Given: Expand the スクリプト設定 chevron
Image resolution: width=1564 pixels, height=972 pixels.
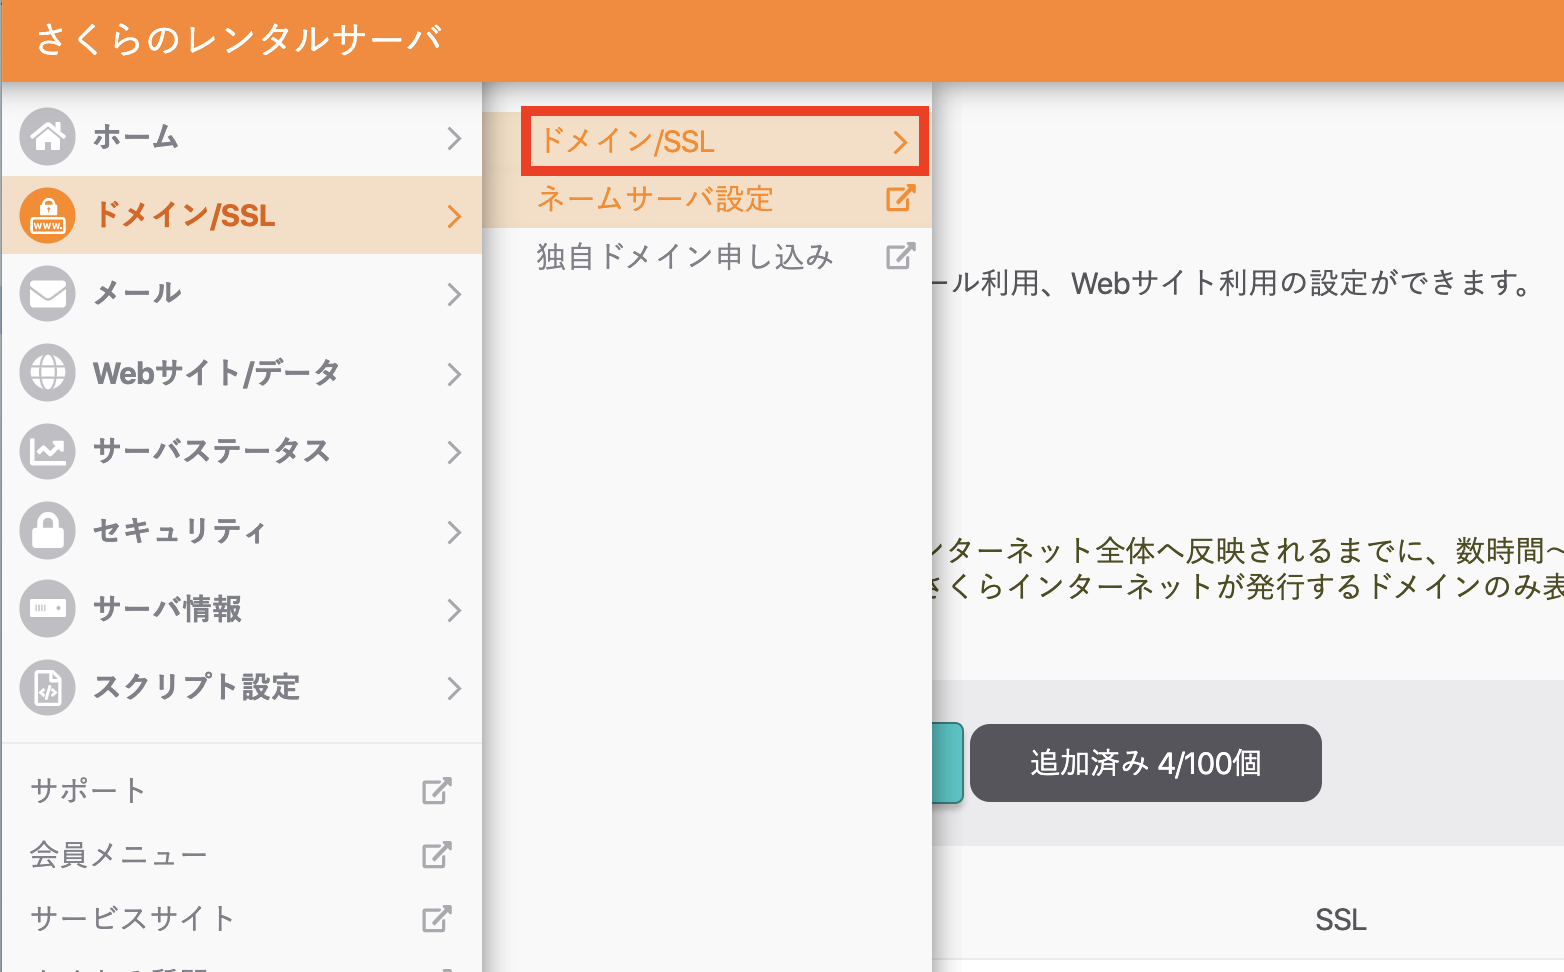Looking at the screenshot, I should point(454,688).
